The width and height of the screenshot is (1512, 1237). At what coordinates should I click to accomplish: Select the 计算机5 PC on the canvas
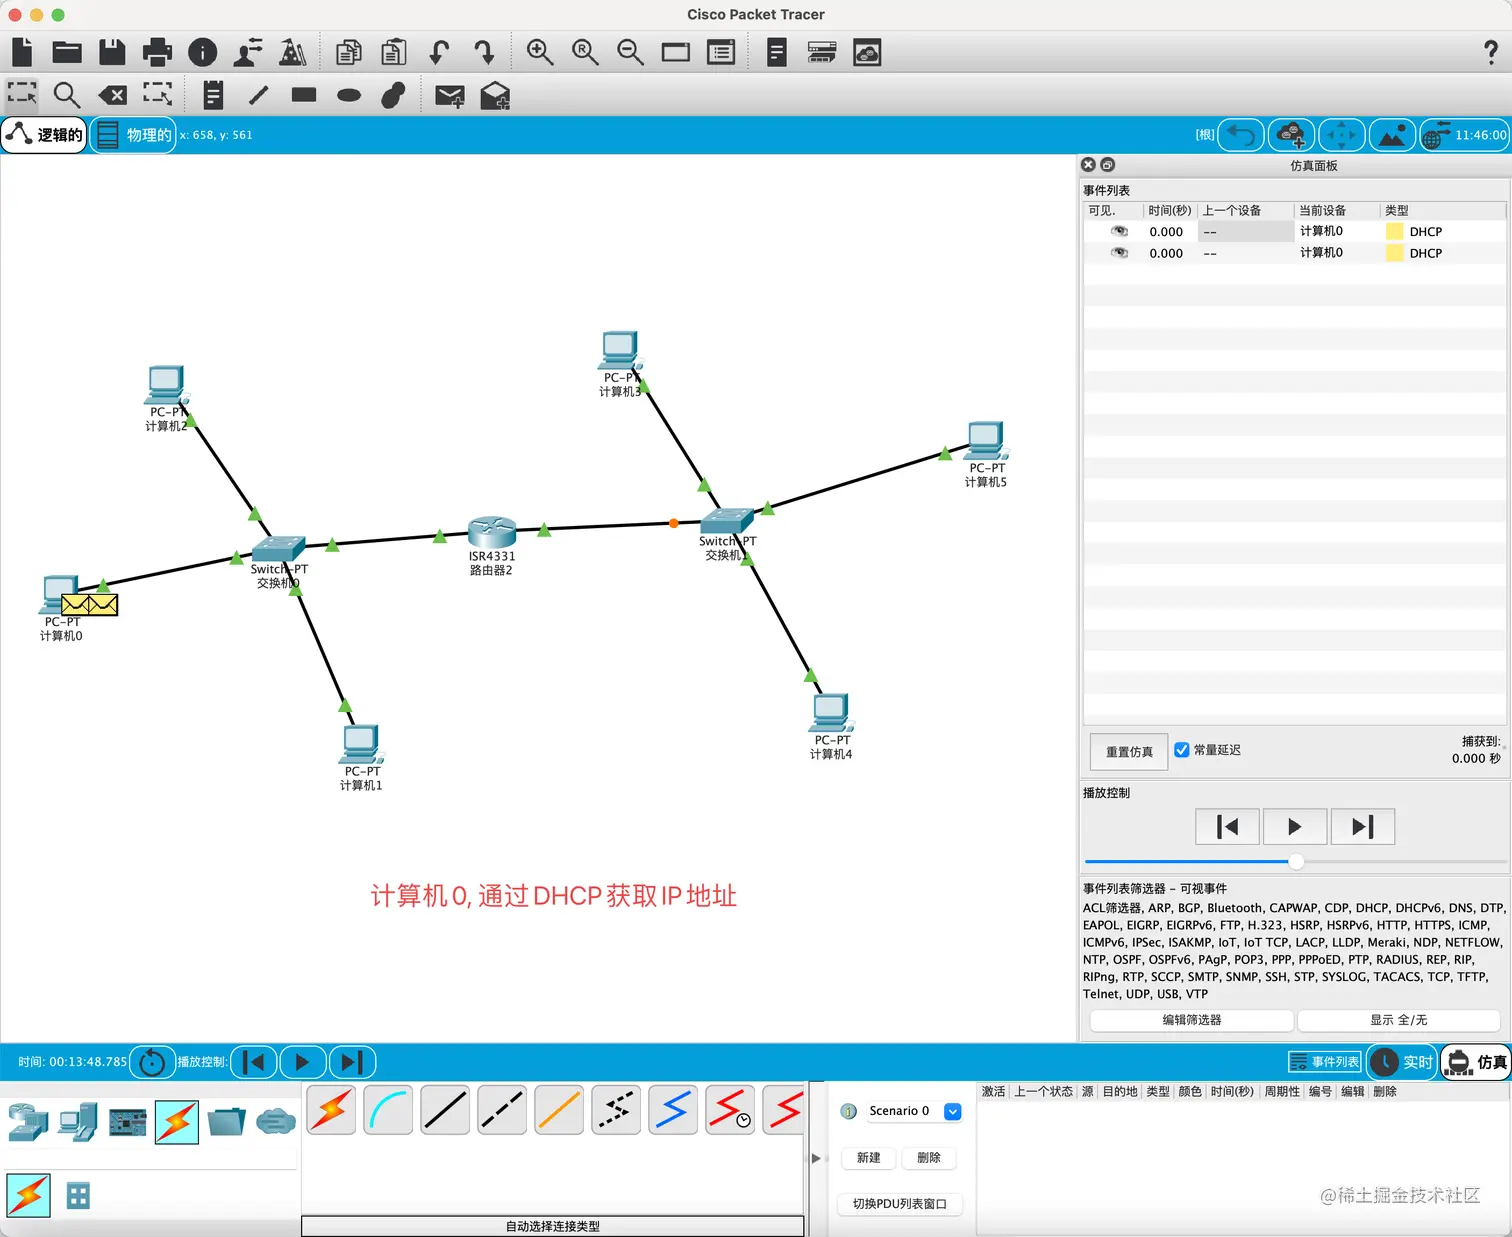(986, 441)
